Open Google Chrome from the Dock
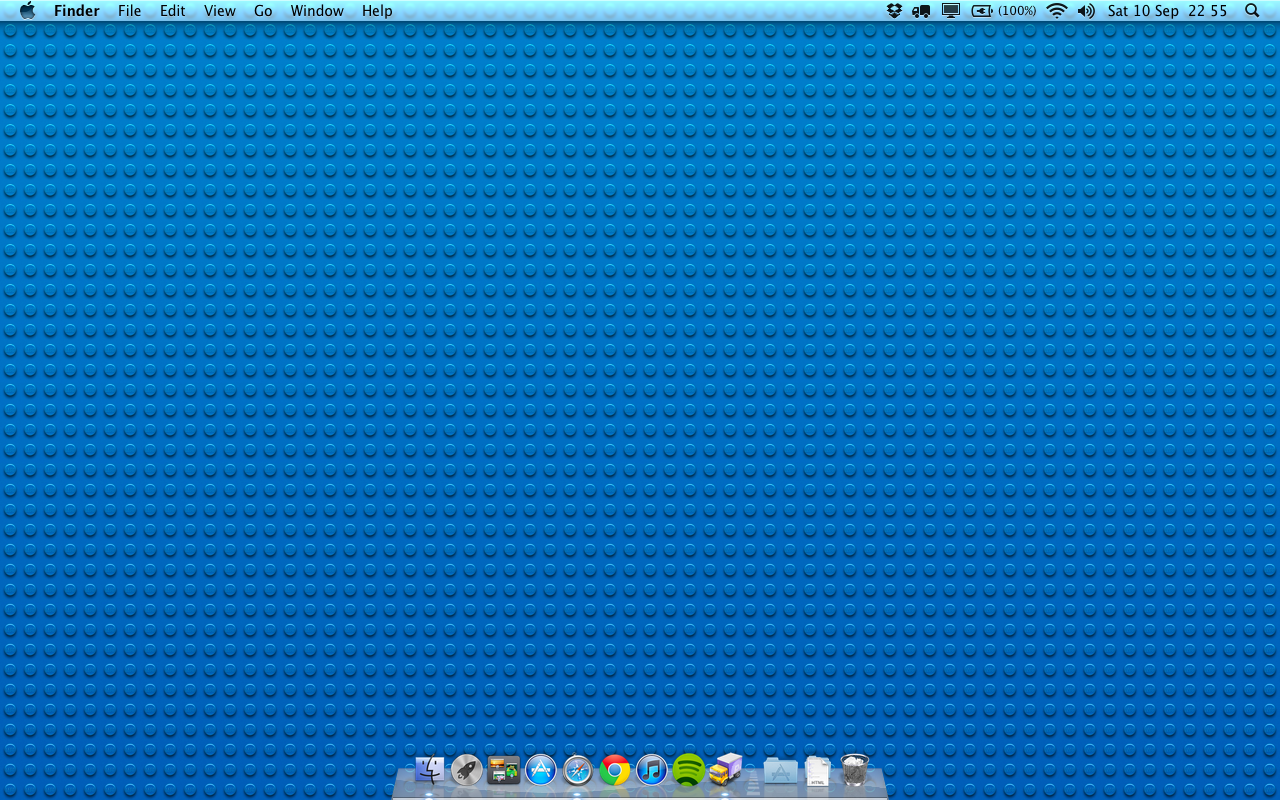Image resolution: width=1280 pixels, height=800 pixels. 615,770
